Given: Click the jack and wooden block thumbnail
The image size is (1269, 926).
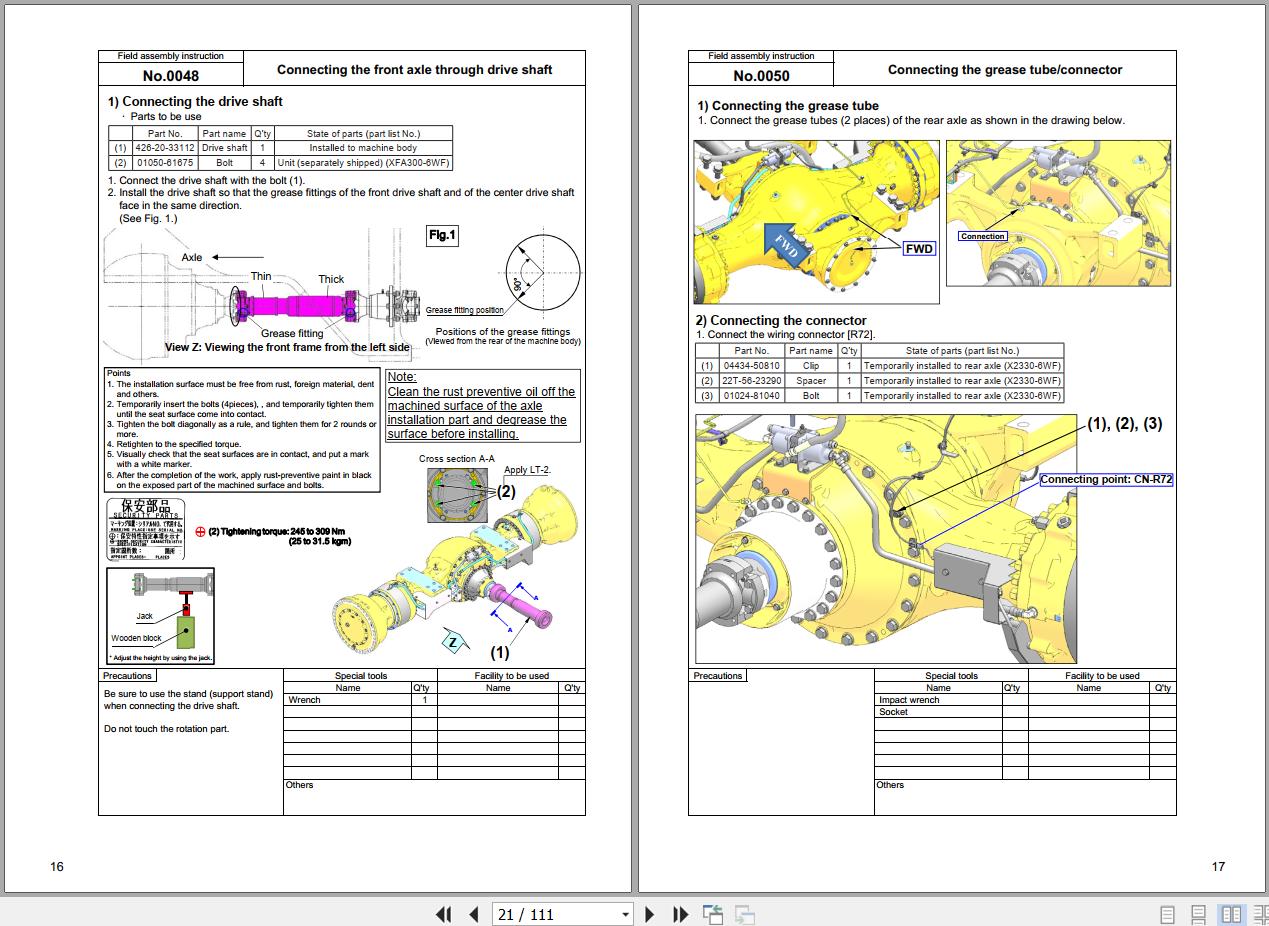Looking at the screenshot, I should [161, 615].
